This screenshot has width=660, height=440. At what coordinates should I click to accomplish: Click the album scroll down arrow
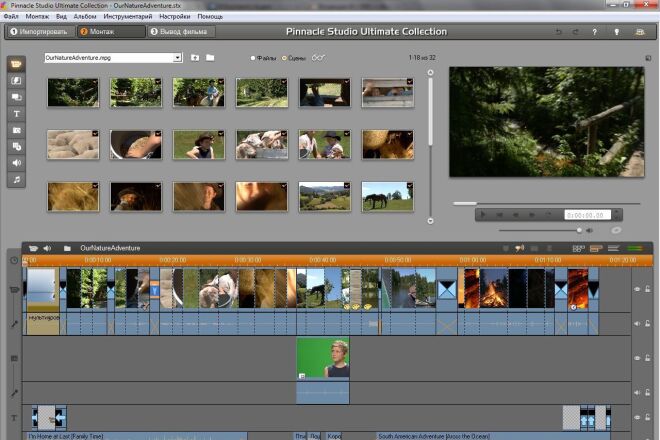[430, 221]
